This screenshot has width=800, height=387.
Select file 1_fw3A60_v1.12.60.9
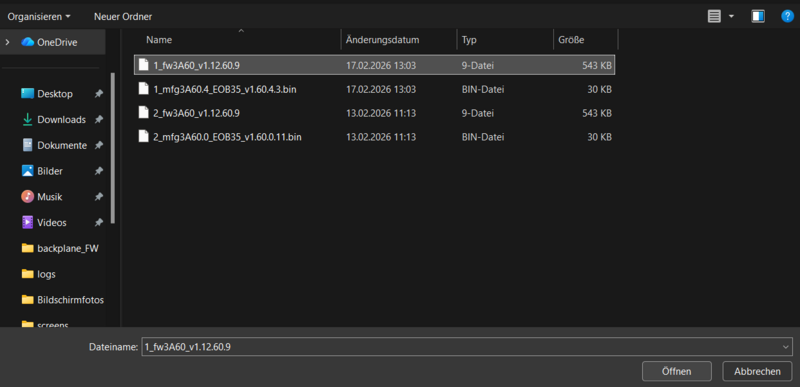click(x=374, y=65)
